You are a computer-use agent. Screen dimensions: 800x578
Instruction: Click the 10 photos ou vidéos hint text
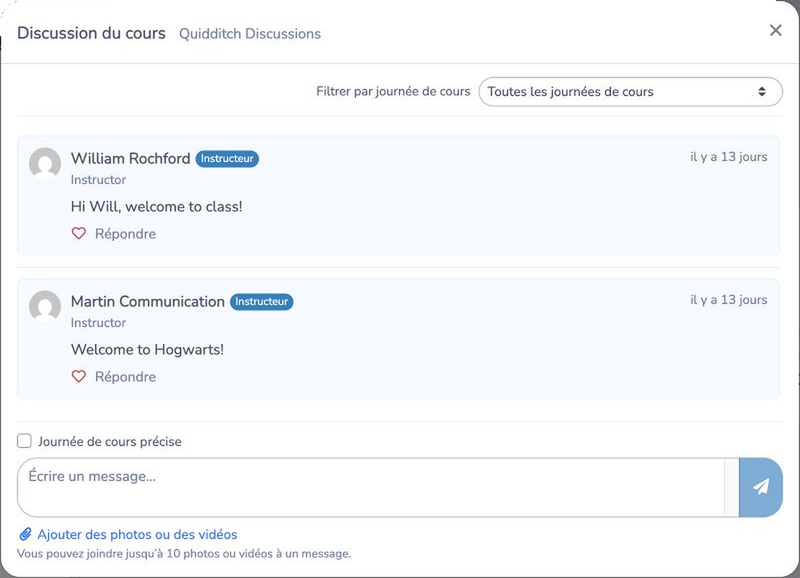click(184, 554)
